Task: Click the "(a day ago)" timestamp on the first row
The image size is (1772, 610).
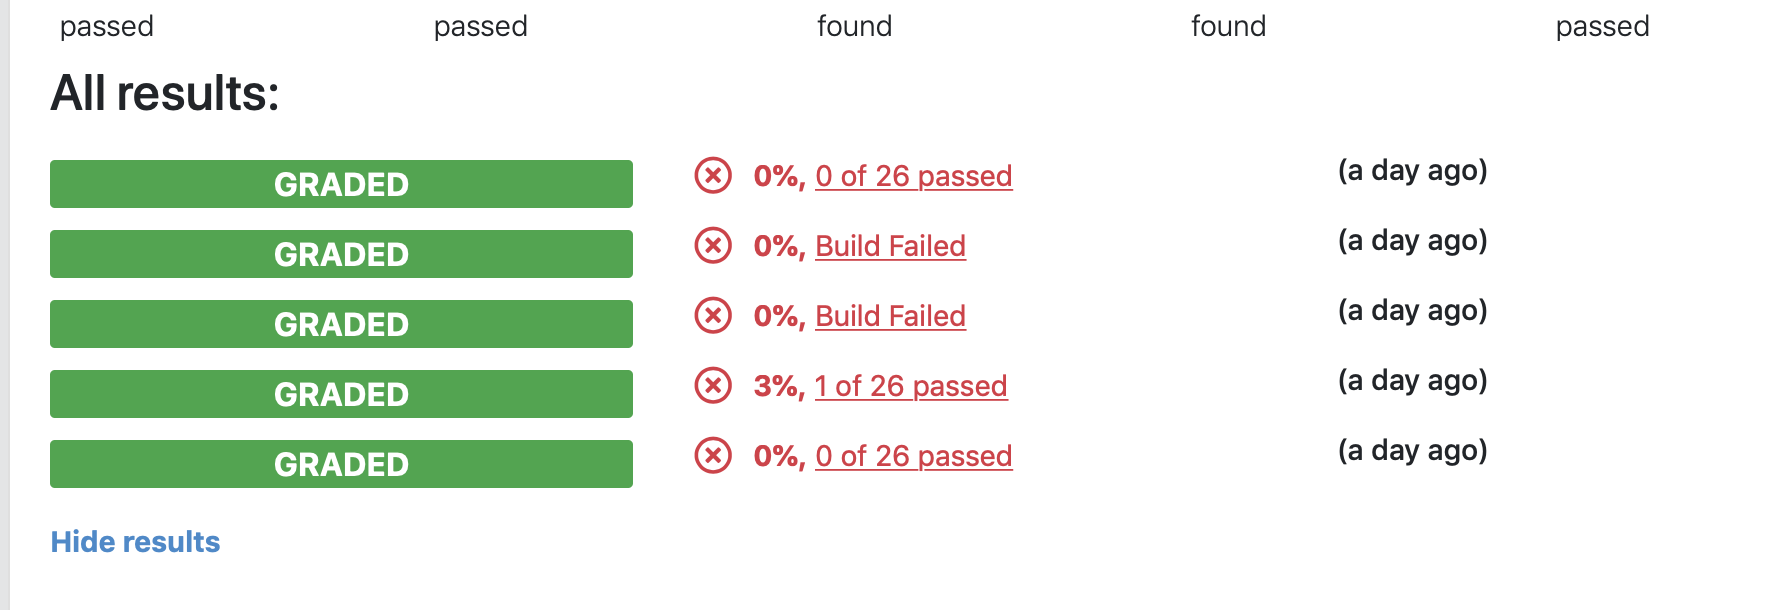Action: point(1413,171)
